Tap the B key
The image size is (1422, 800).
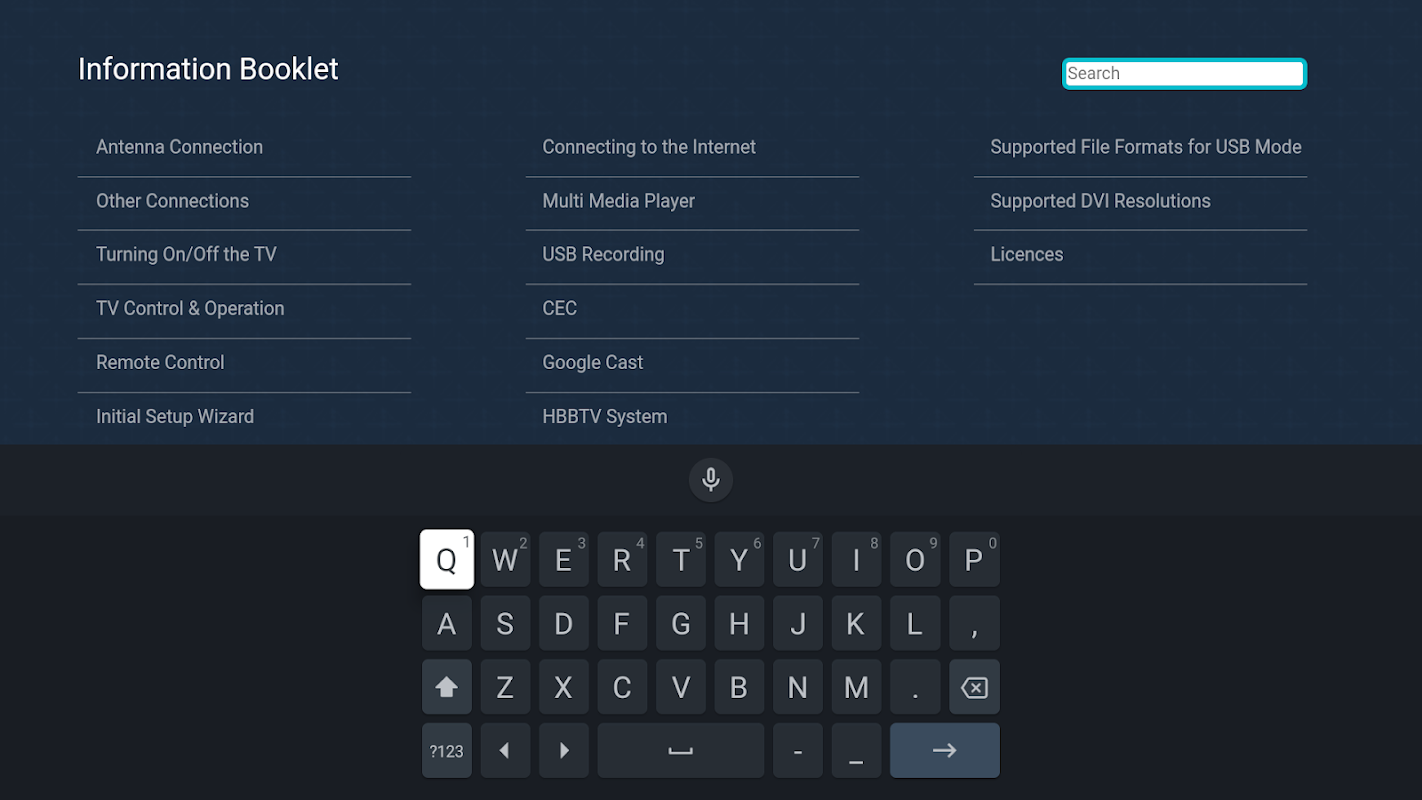(x=739, y=687)
